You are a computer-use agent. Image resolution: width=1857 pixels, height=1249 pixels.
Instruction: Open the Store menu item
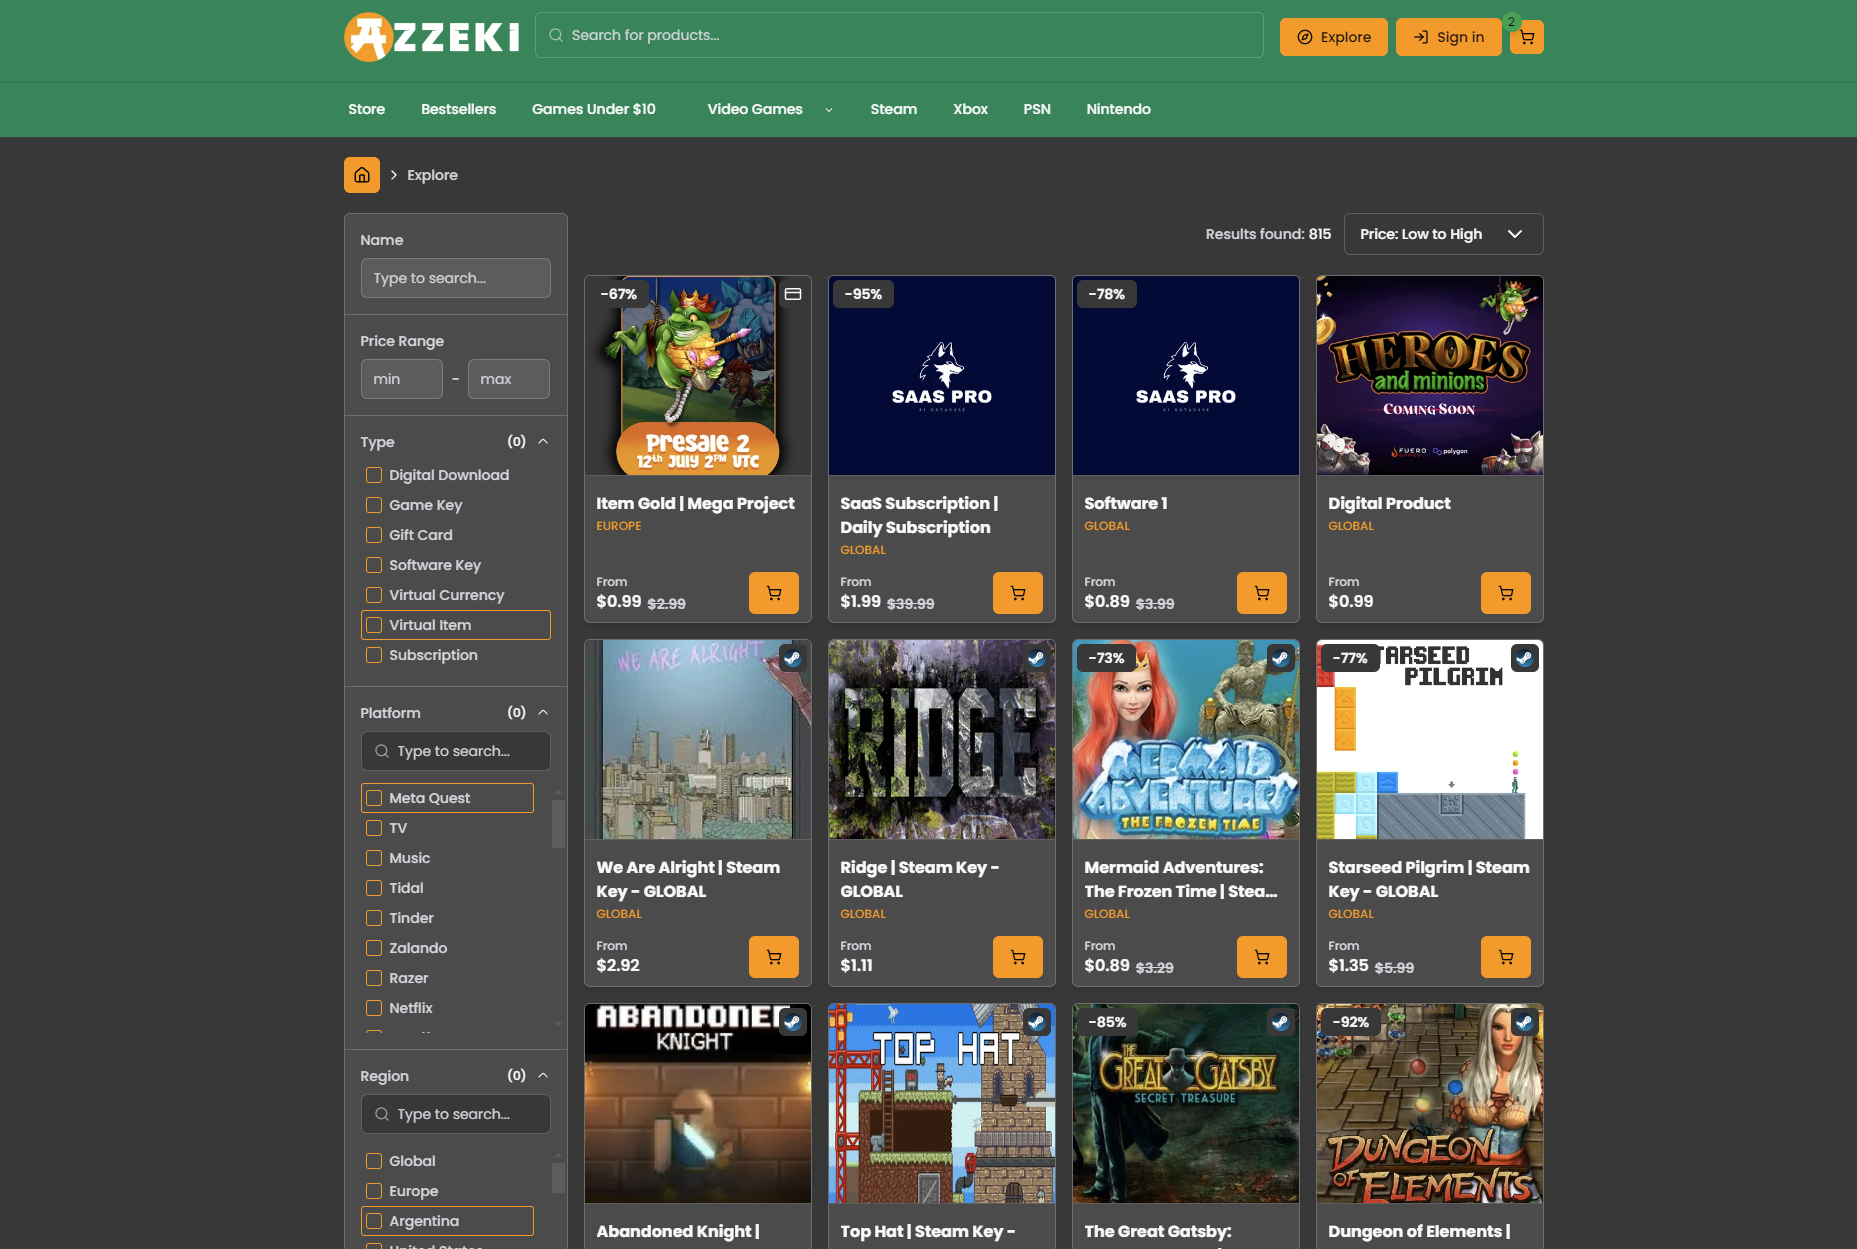366,109
